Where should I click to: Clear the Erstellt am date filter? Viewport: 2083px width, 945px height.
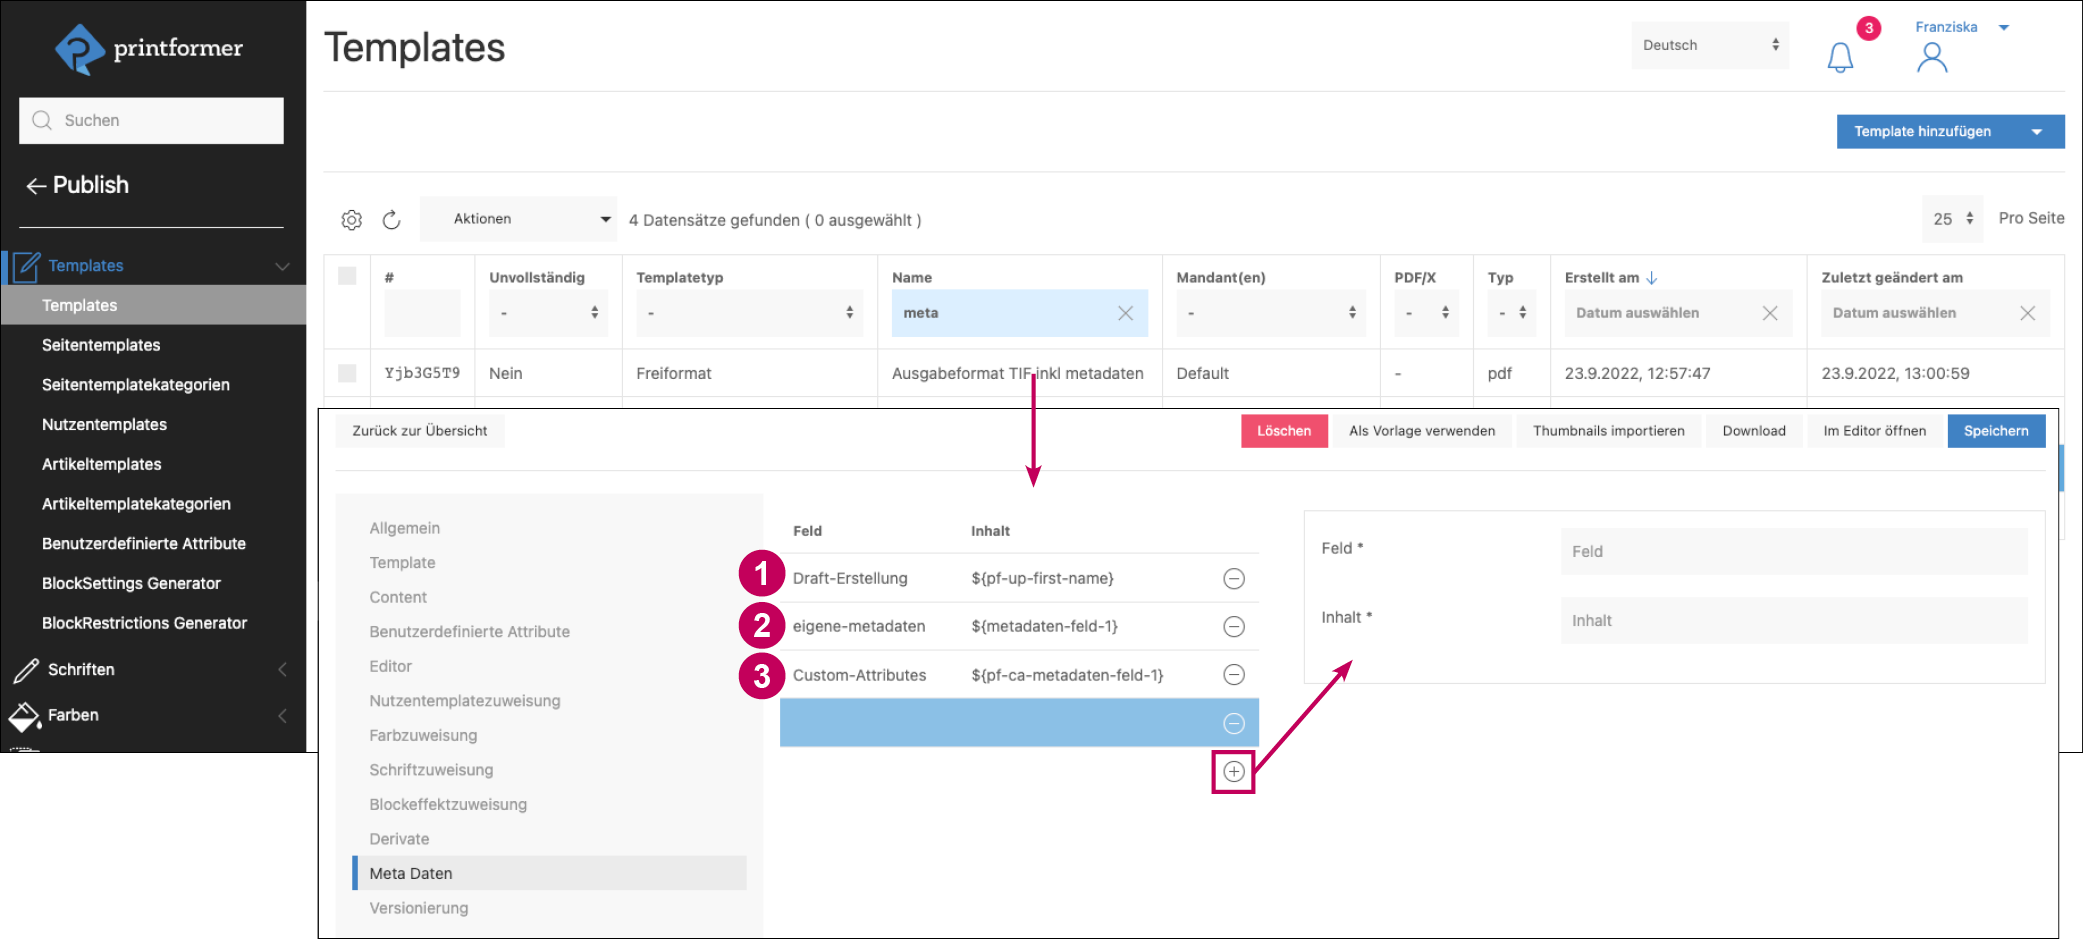(1769, 313)
